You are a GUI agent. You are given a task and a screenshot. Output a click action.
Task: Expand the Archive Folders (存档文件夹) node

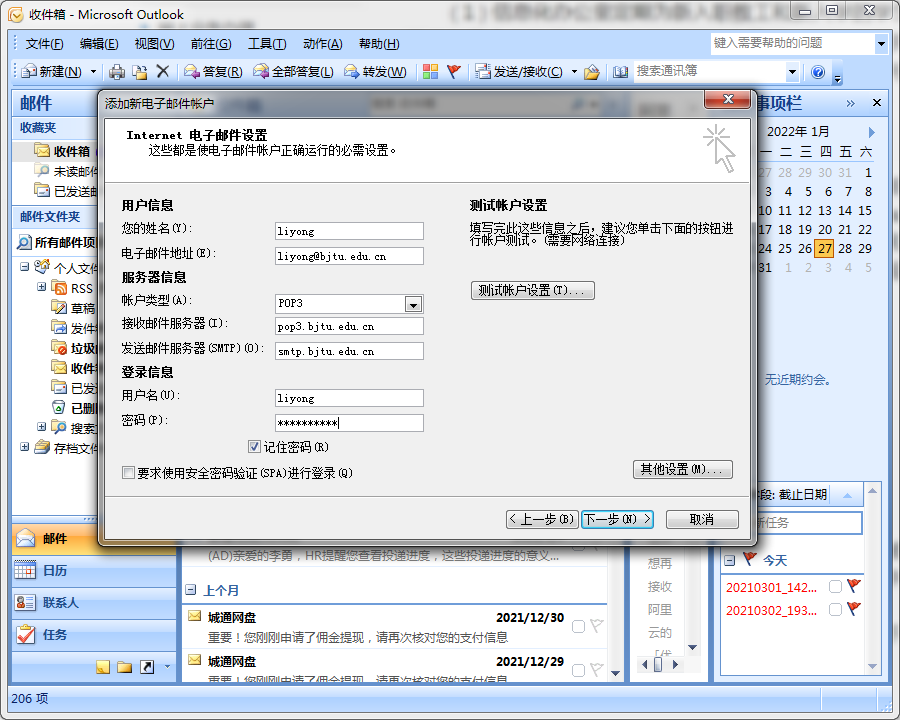tap(24, 447)
